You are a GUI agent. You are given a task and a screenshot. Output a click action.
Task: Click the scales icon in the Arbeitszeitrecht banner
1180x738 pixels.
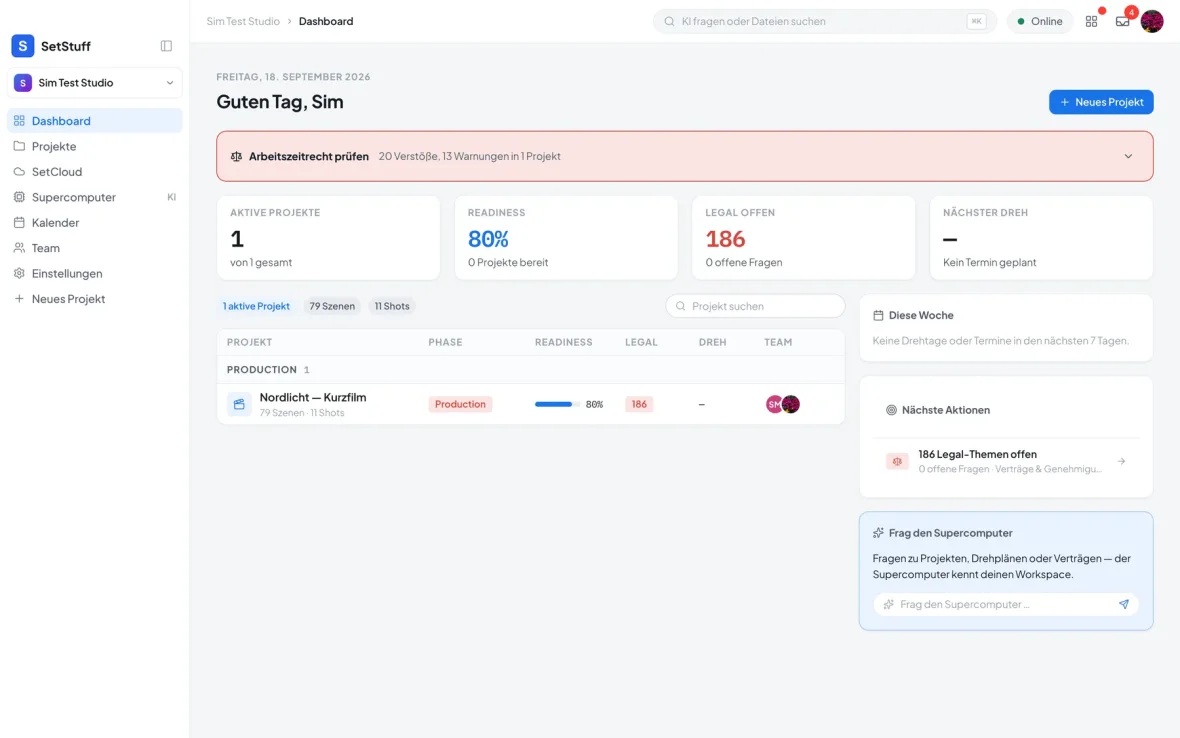click(236, 156)
